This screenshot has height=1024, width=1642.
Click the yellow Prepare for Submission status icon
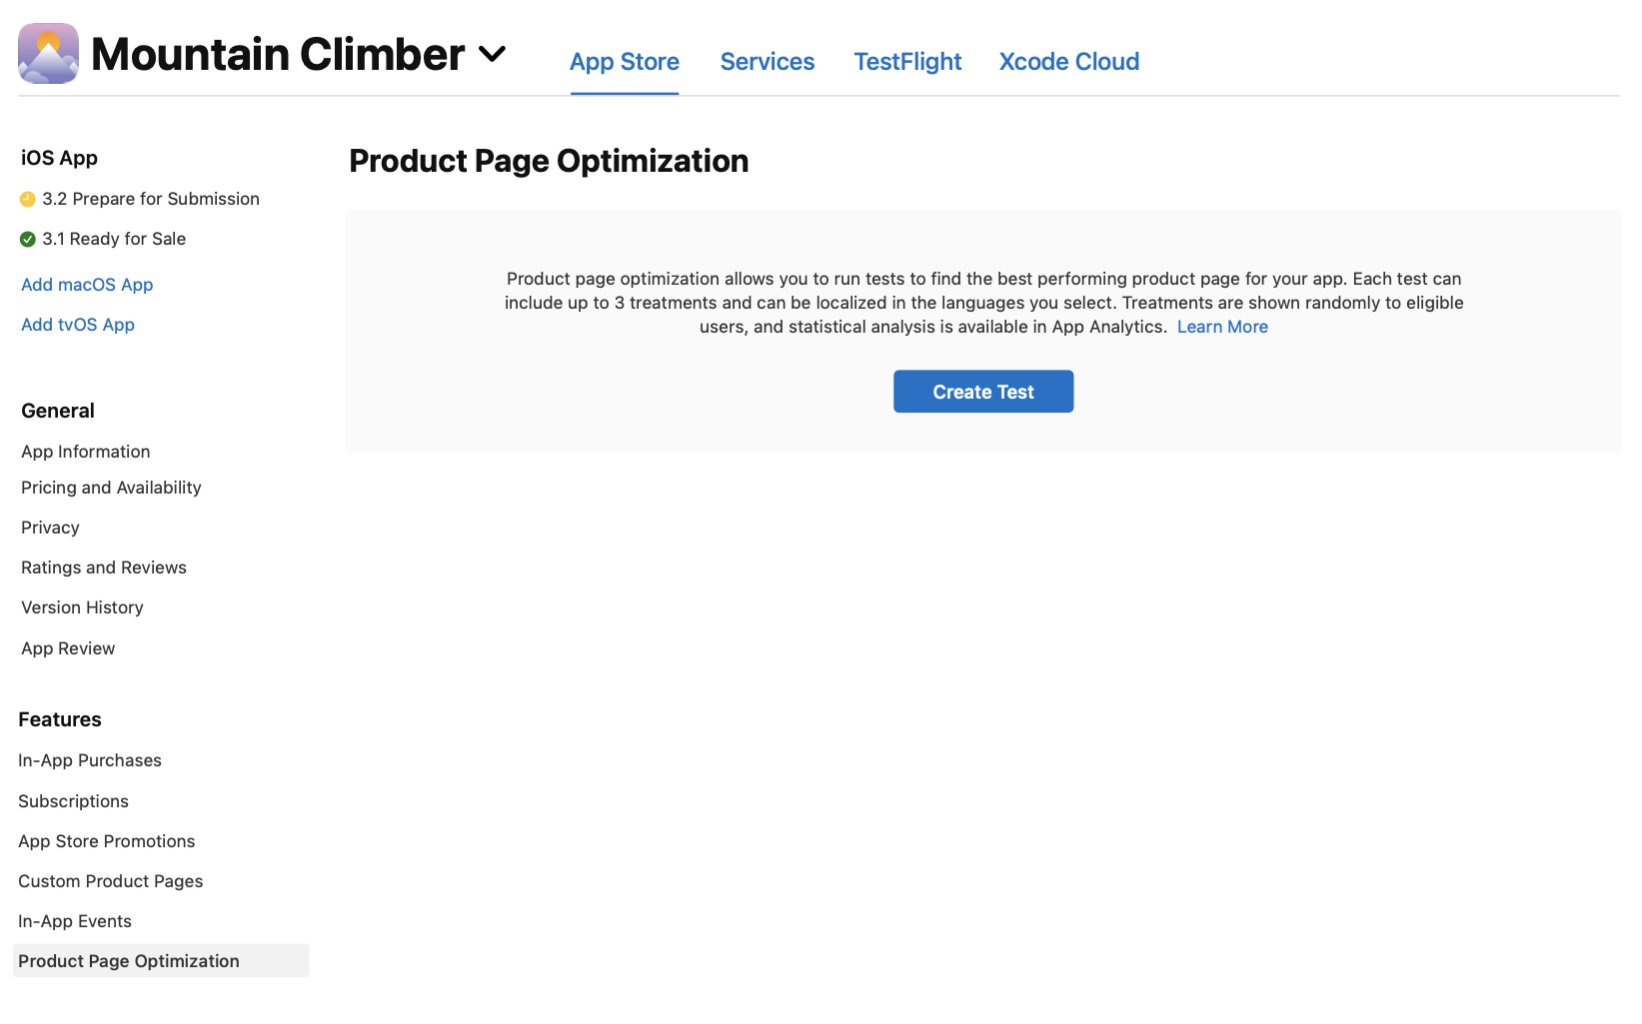pyautogui.click(x=28, y=199)
